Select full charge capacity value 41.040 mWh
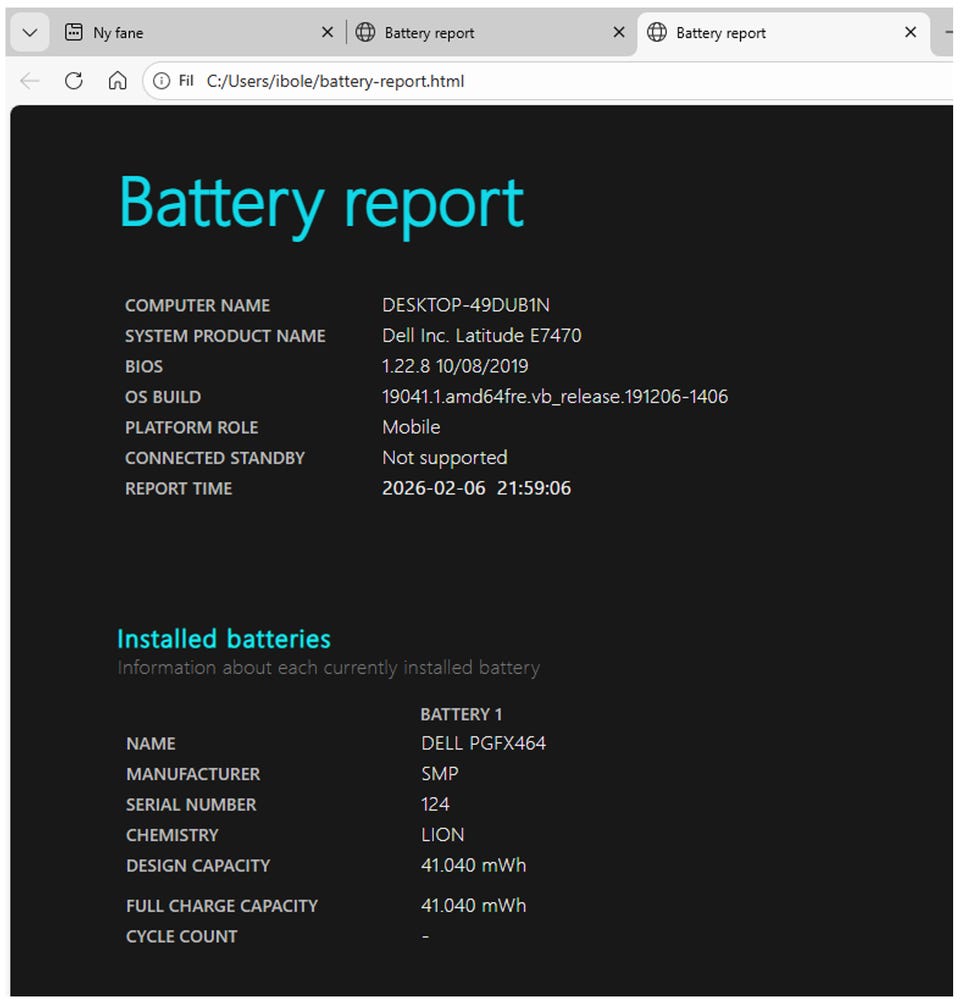This screenshot has height=1004, width=960. tap(473, 906)
